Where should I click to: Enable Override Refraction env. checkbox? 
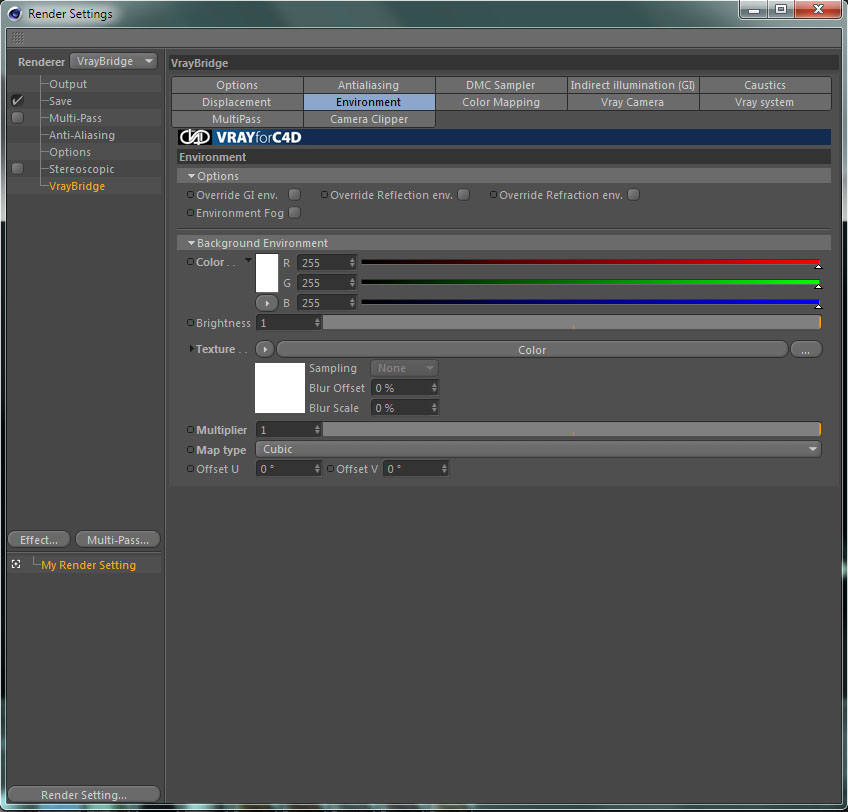click(633, 194)
